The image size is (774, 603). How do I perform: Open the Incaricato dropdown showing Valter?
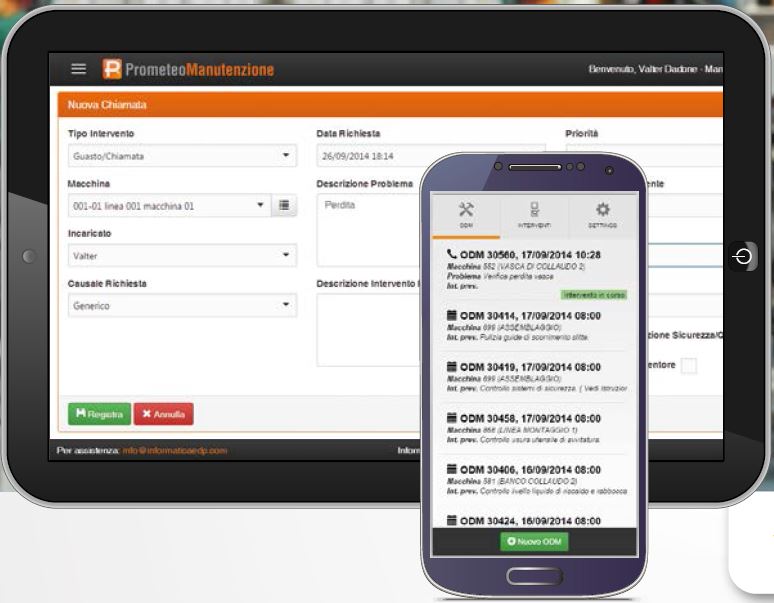point(182,256)
